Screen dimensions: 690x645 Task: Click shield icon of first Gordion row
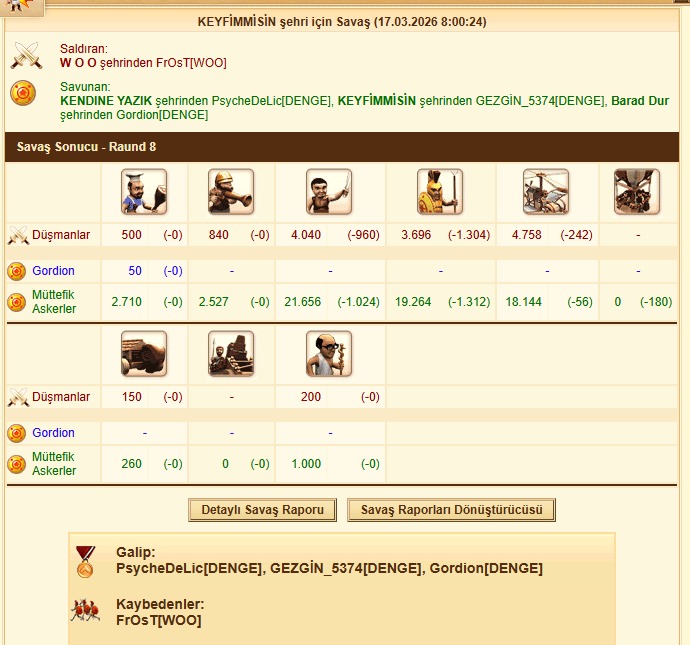[x=17, y=271]
